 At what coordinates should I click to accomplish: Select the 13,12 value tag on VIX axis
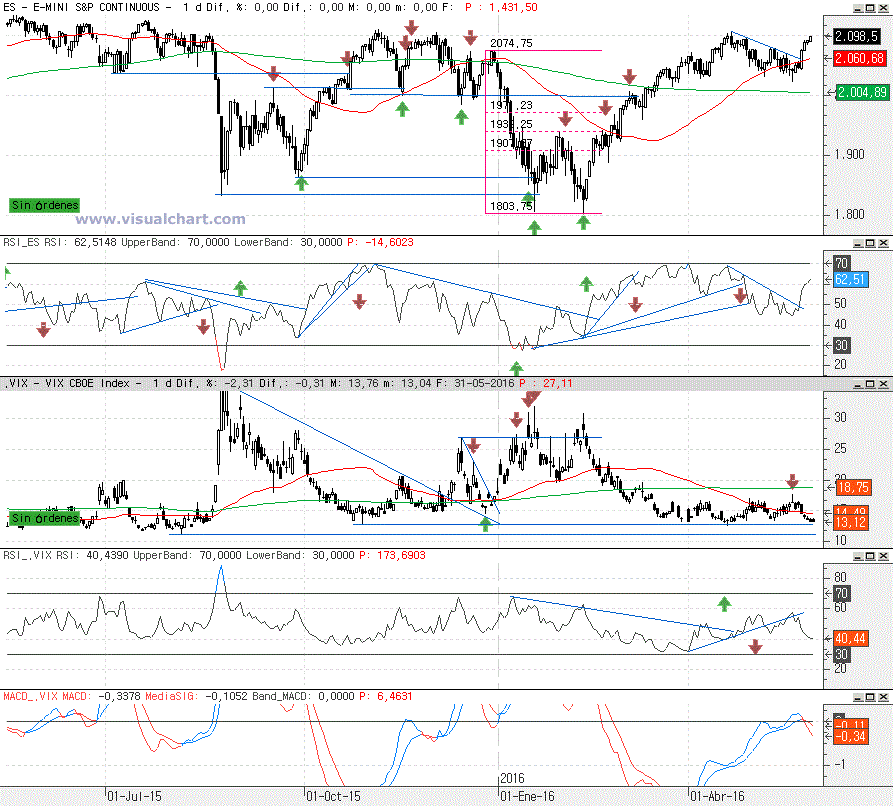tap(851, 522)
